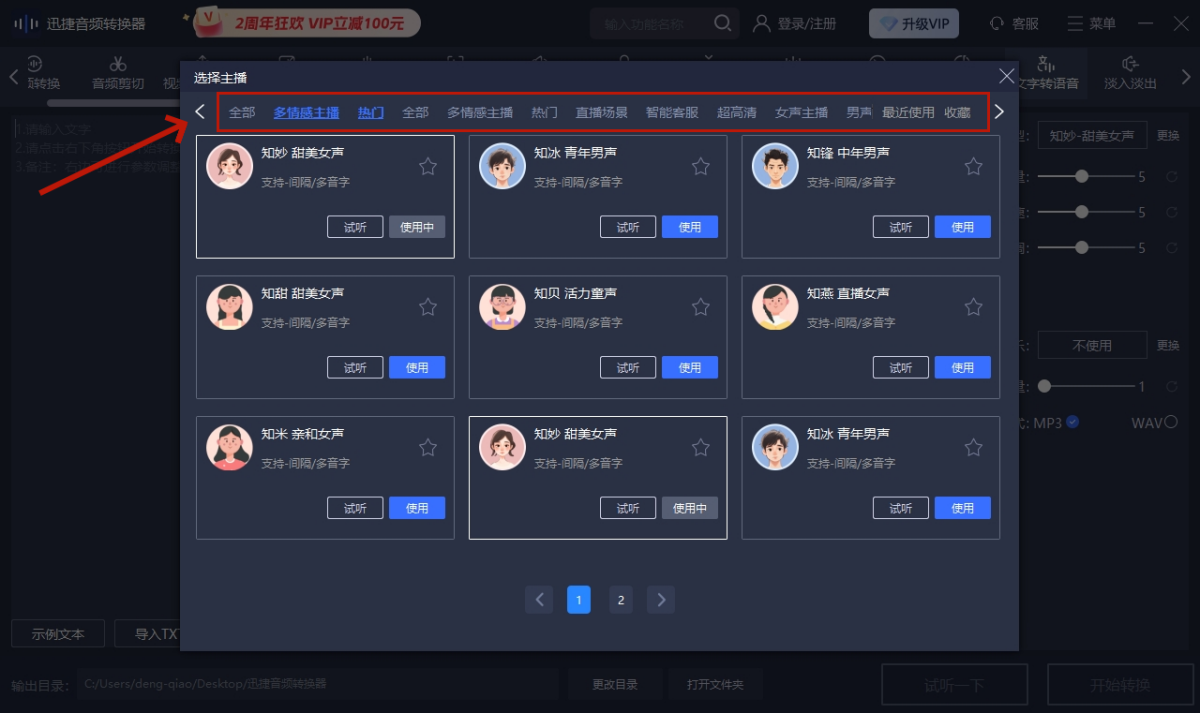1200x713 pixels.
Task: Click the 不使用 background field
Action: (x=1092, y=345)
